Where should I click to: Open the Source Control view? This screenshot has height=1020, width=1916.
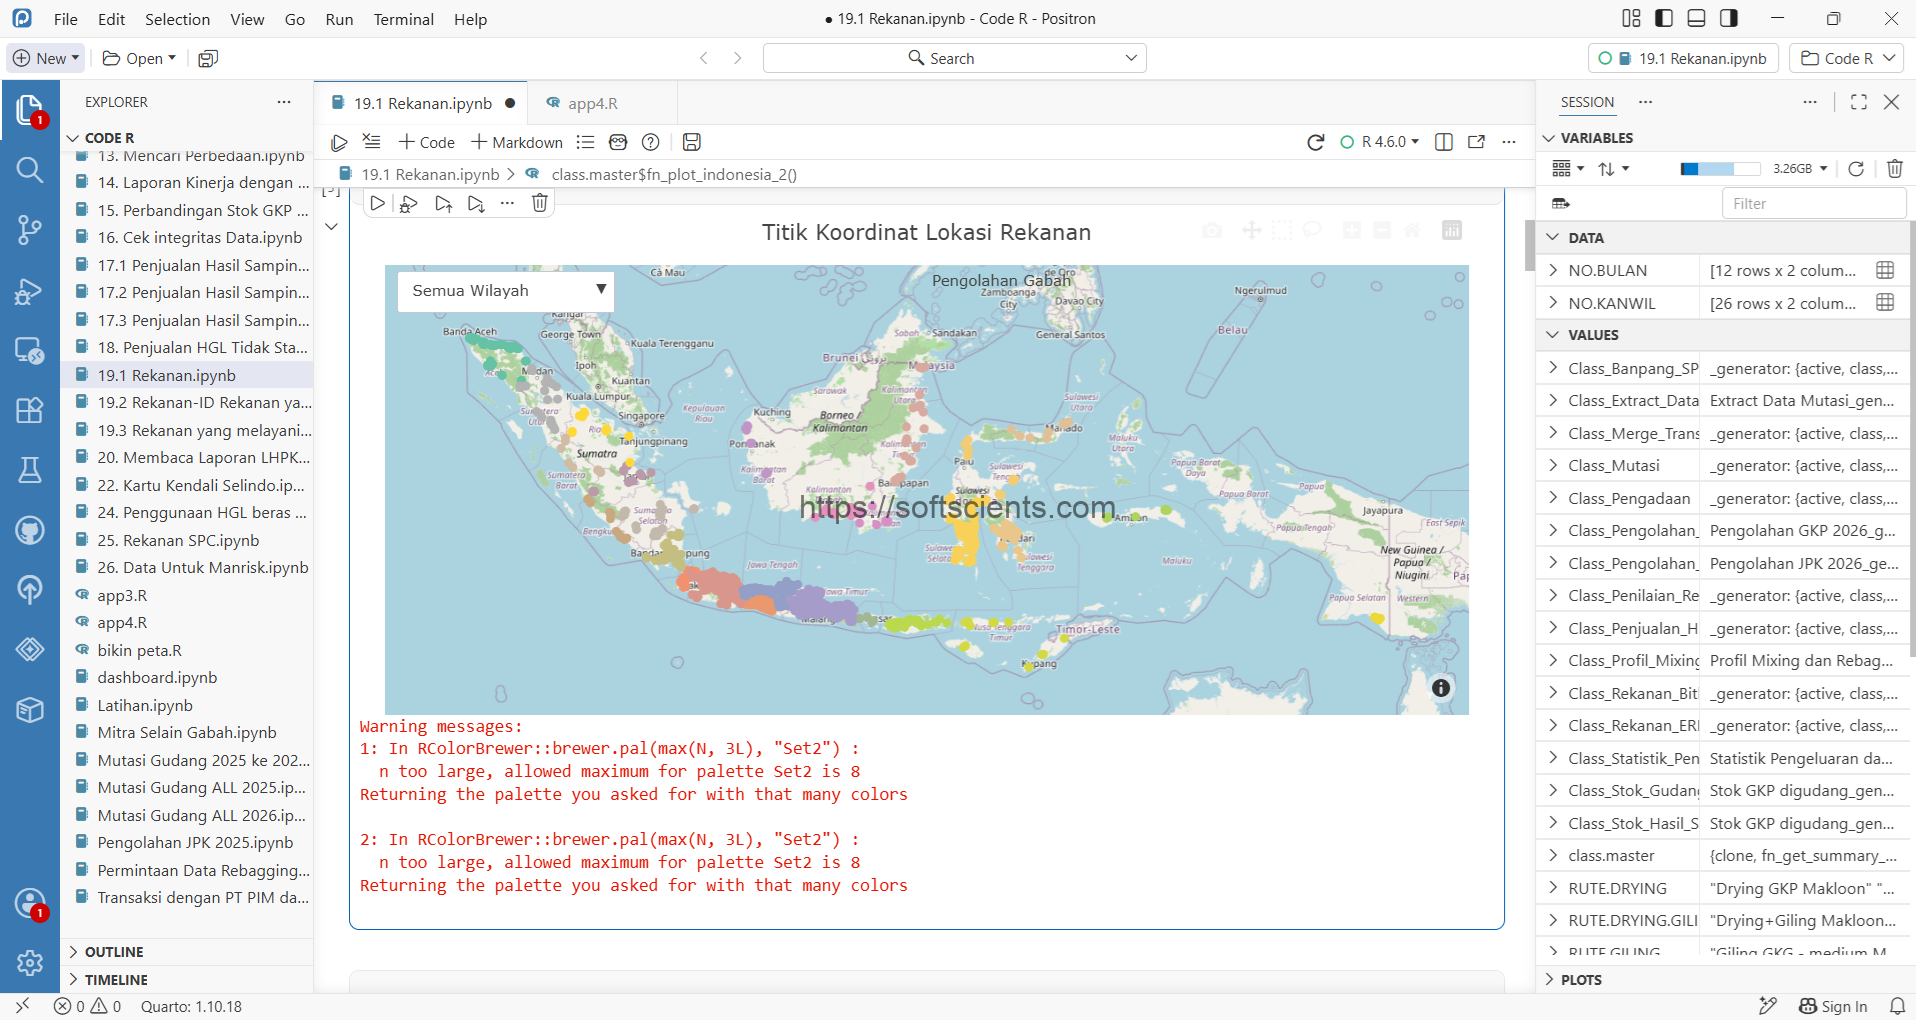29,230
